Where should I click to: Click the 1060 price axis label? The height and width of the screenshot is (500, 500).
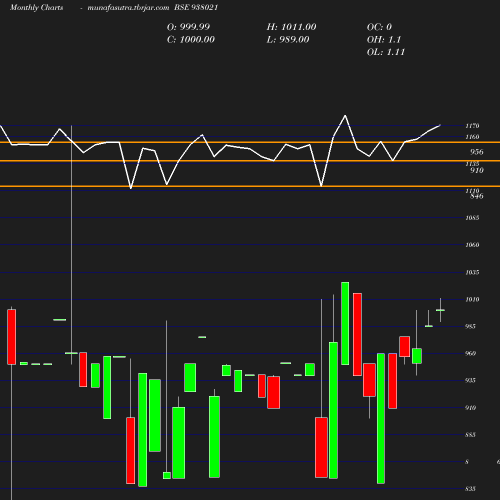(472, 245)
